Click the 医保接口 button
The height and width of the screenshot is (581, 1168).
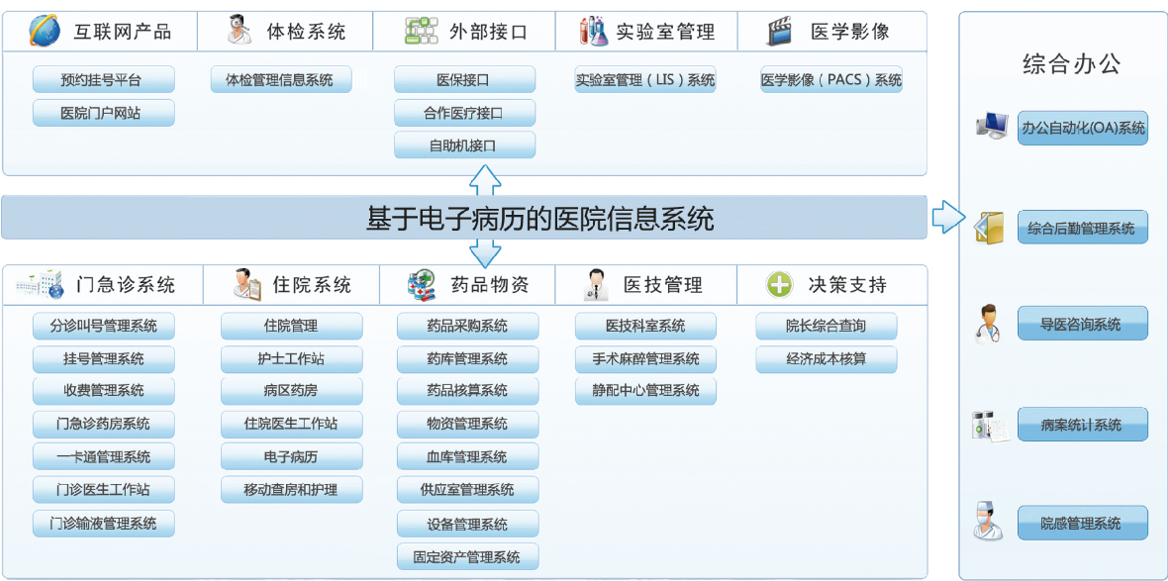pos(464,80)
